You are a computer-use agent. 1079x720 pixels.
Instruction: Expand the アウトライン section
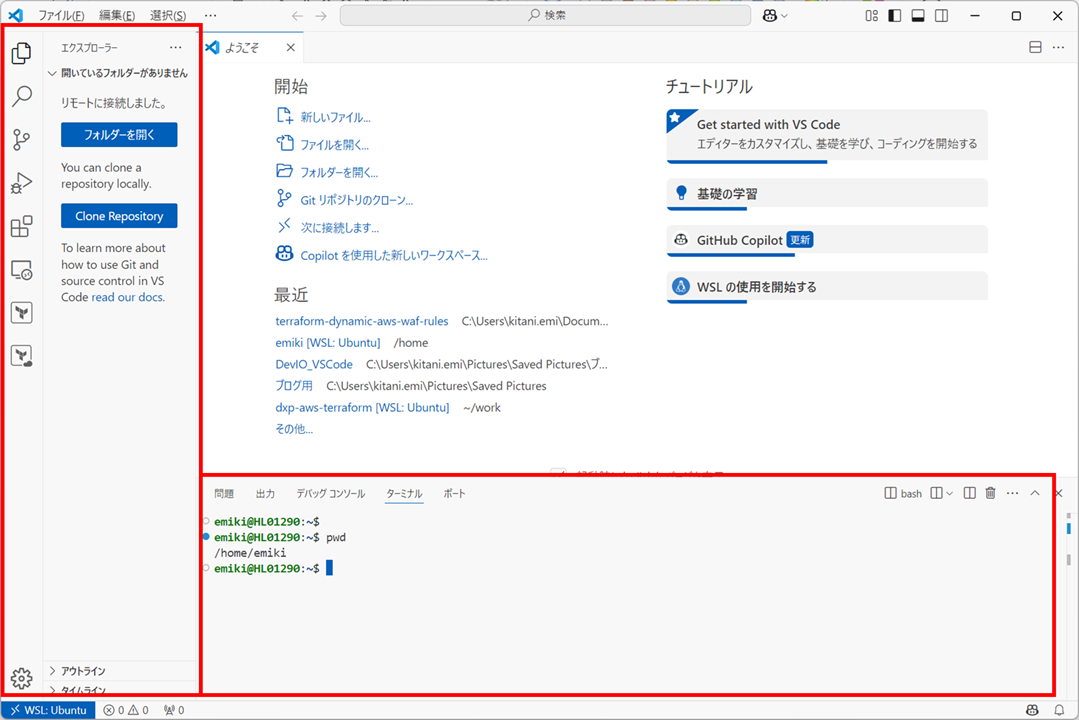tap(120, 670)
